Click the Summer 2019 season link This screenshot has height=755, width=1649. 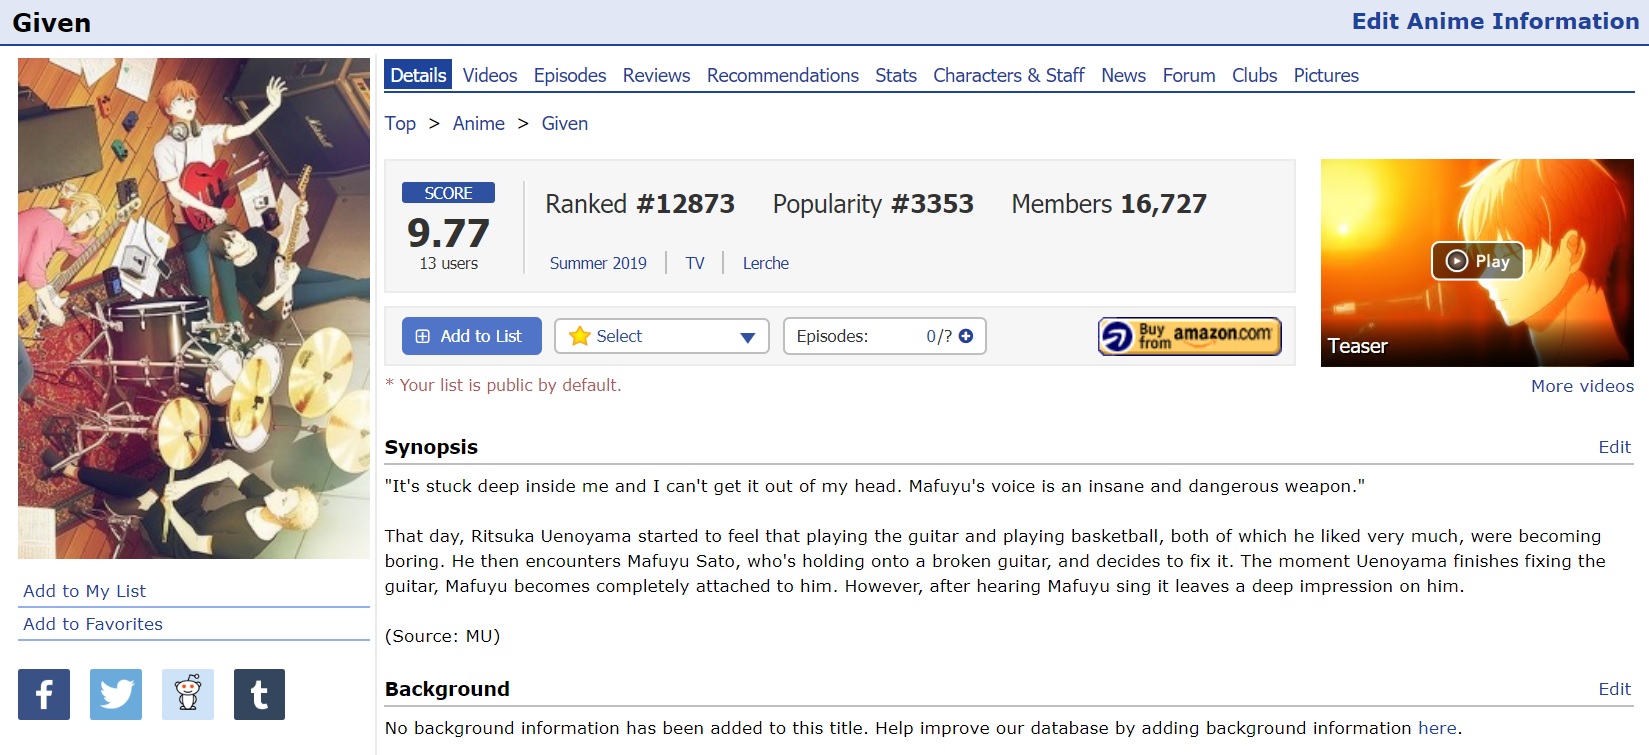[598, 263]
